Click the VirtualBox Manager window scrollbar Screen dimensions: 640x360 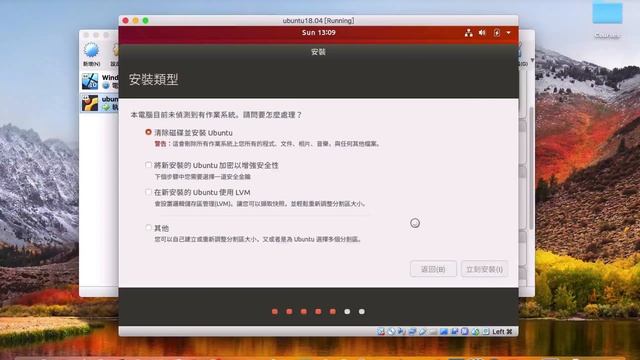(x=531, y=167)
